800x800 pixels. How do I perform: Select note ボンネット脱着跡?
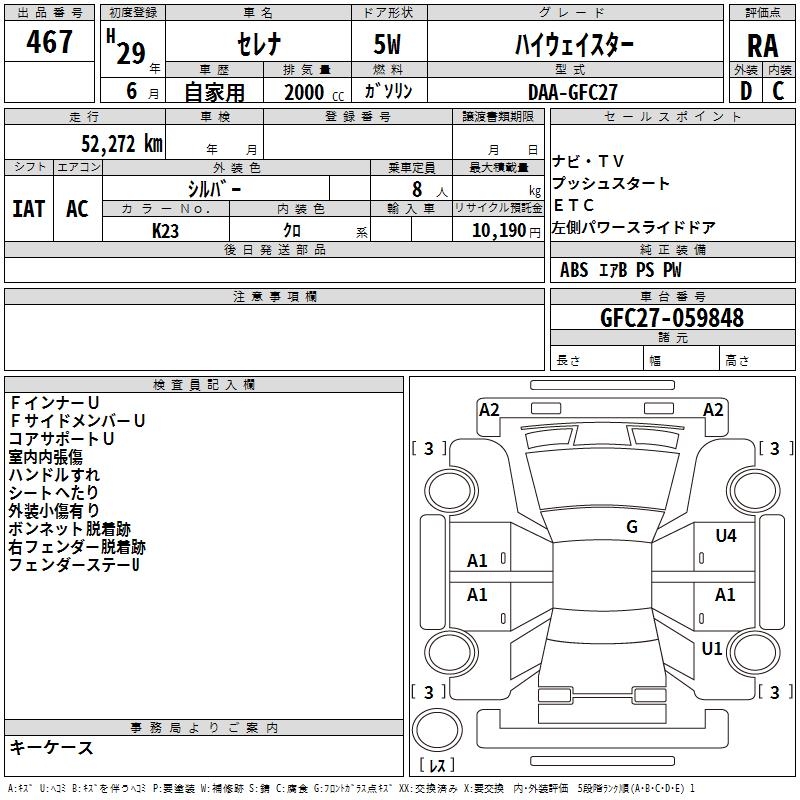pyautogui.click(x=69, y=529)
